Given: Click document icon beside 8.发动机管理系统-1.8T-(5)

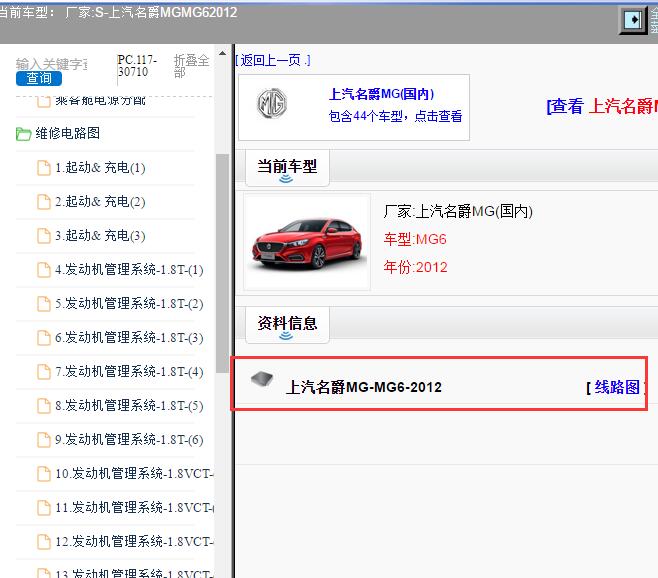Looking at the screenshot, I should pyautogui.click(x=44, y=405).
